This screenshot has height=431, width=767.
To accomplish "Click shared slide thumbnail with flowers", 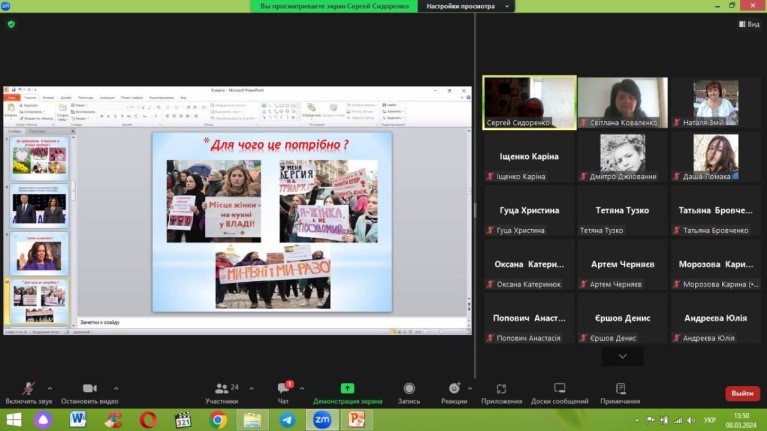I will (39, 158).
